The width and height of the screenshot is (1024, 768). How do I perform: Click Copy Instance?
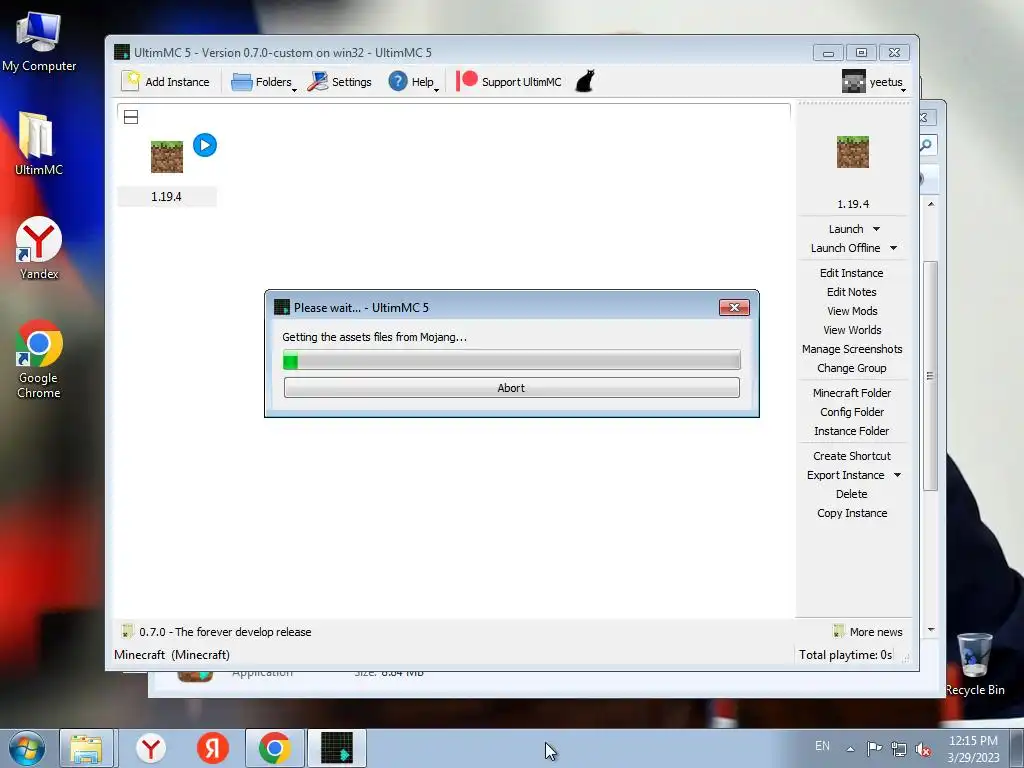852,513
